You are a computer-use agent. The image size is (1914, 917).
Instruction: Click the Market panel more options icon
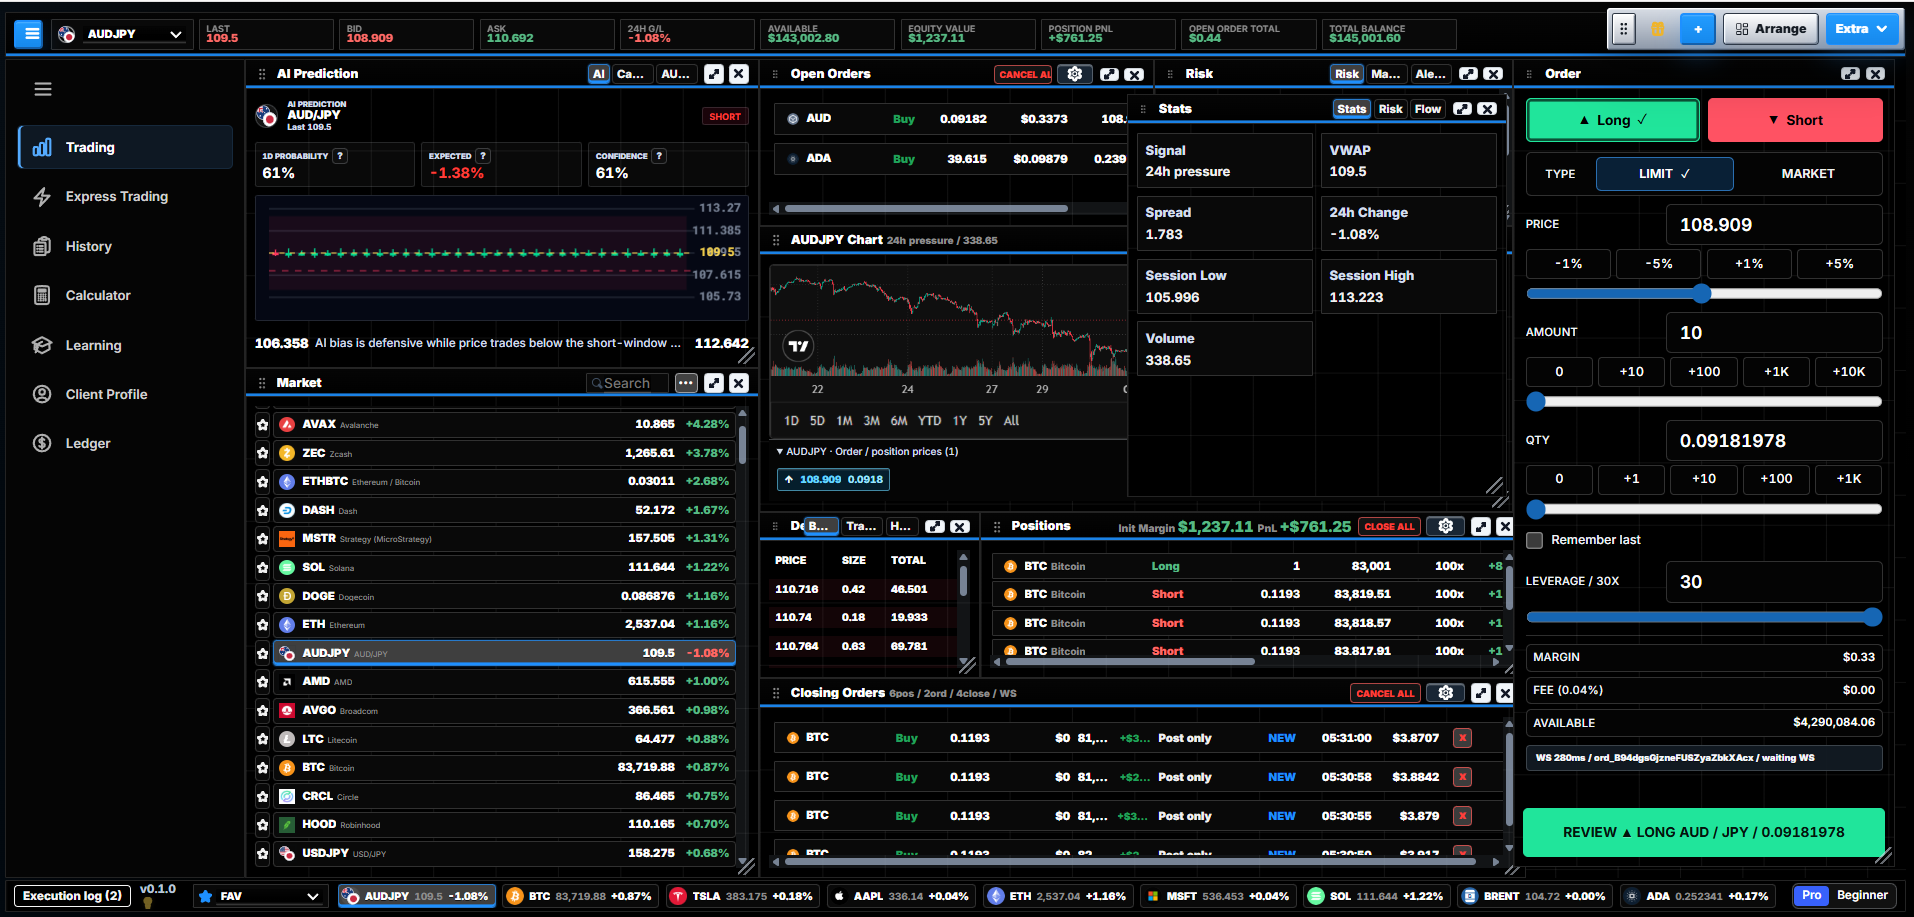pos(685,383)
